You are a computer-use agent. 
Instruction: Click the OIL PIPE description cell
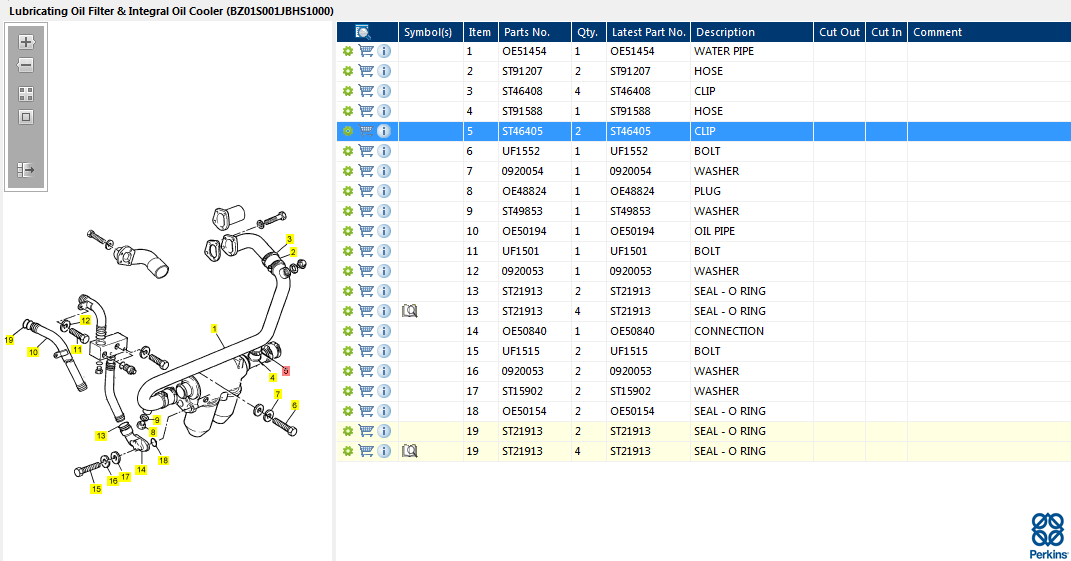714,231
